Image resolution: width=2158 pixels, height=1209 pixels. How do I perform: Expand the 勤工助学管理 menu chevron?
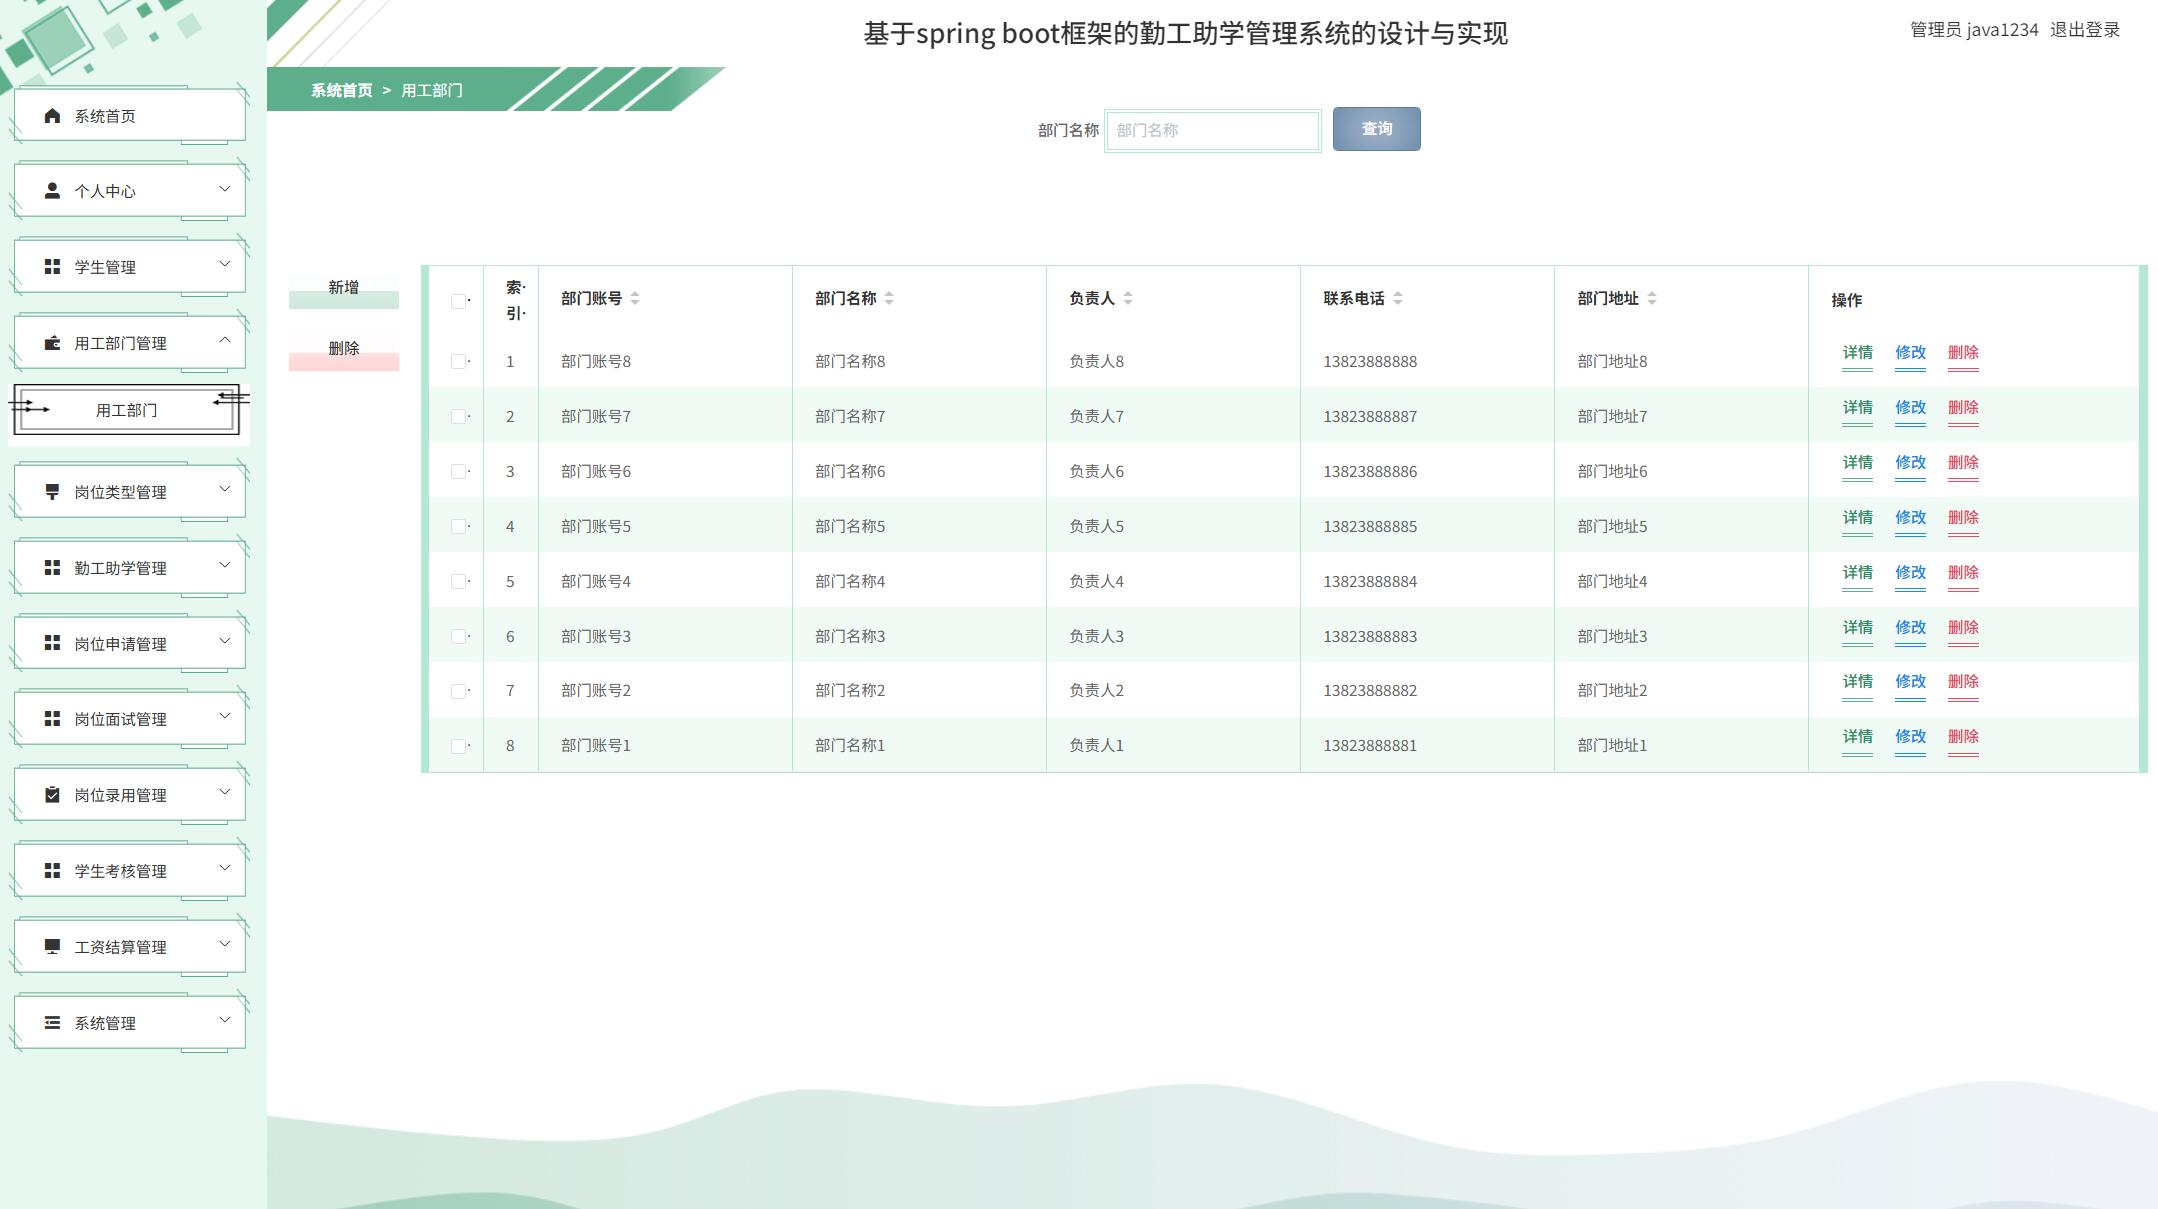click(x=225, y=565)
